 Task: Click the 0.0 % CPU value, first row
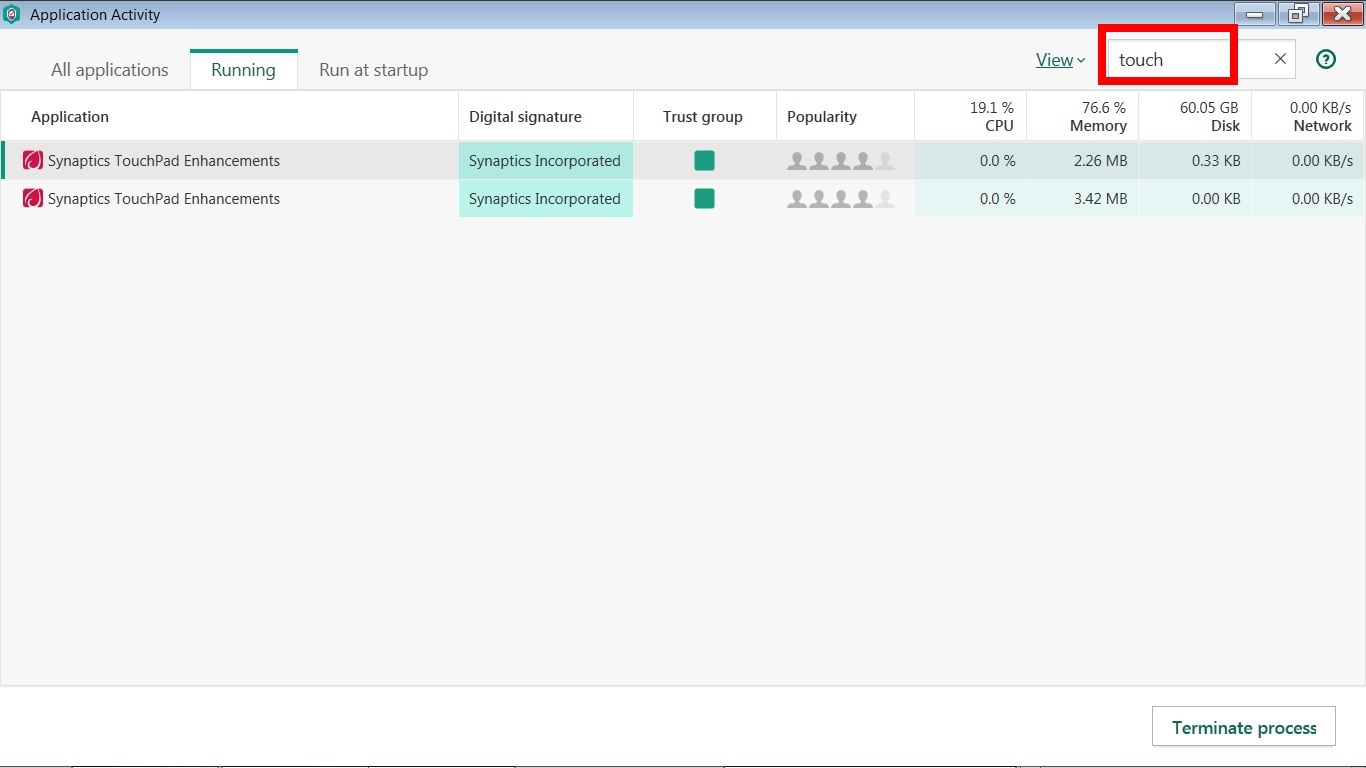pos(997,160)
